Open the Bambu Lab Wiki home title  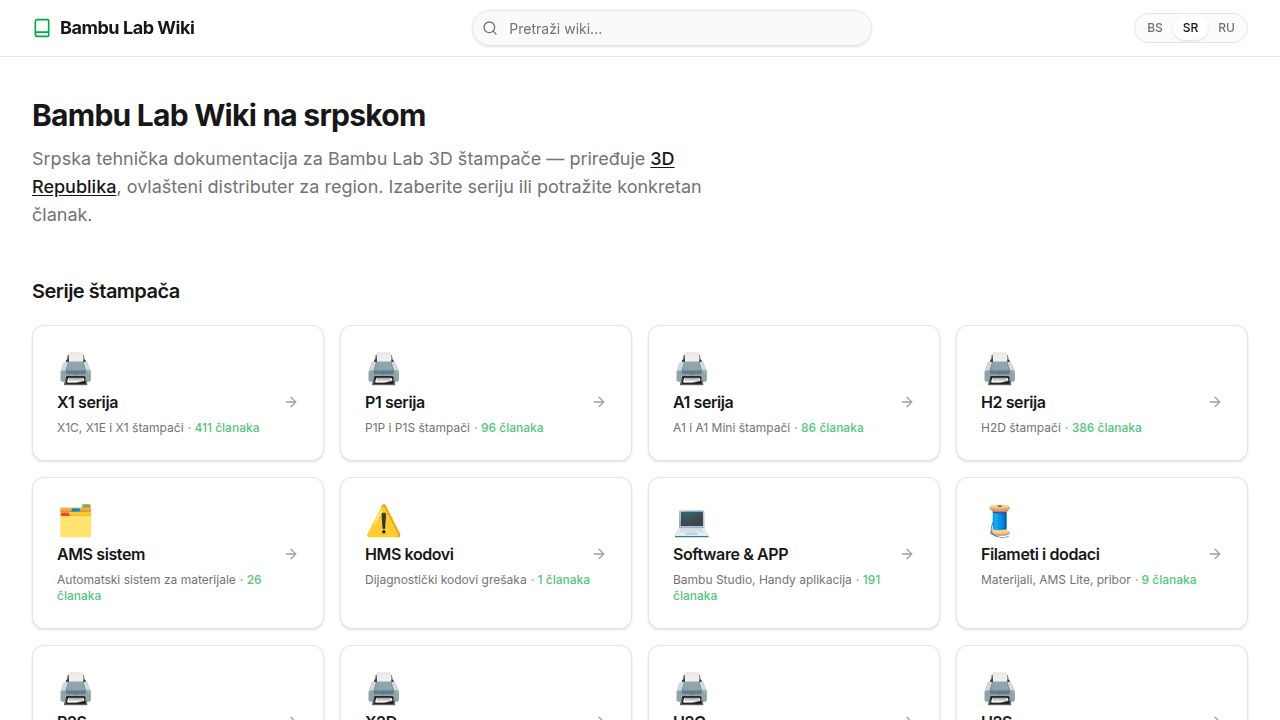click(x=127, y=28)
